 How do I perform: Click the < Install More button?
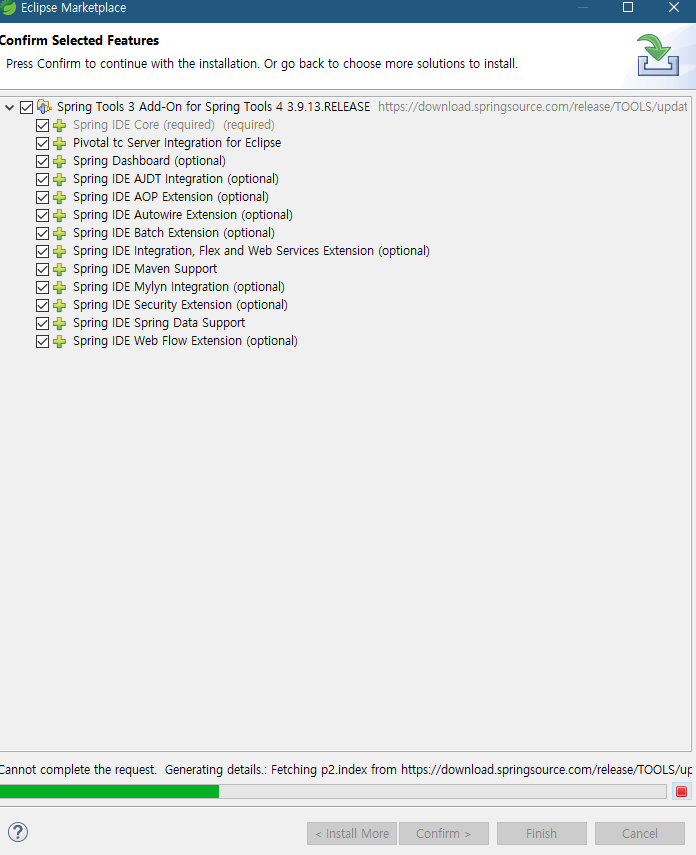(x=352, y=833)
